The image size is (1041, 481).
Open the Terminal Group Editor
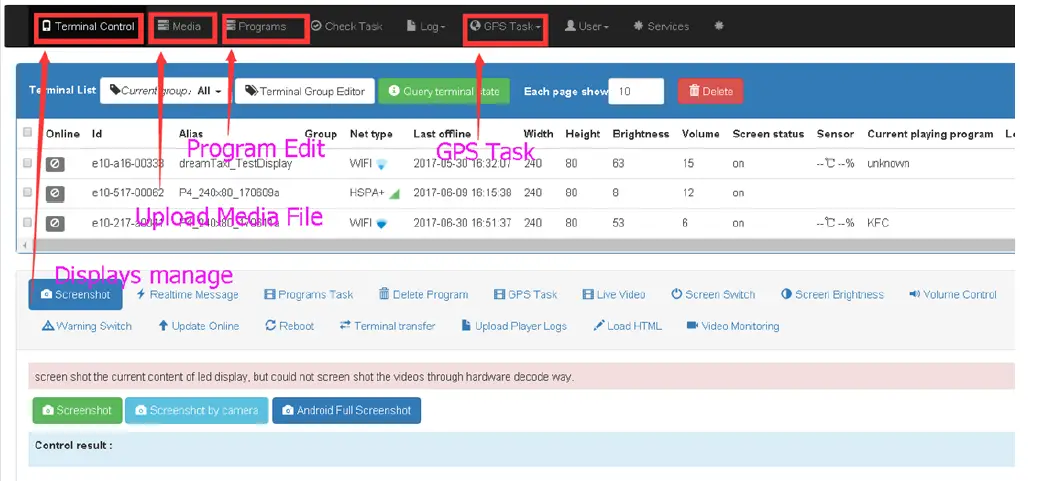tap(305, 91)
